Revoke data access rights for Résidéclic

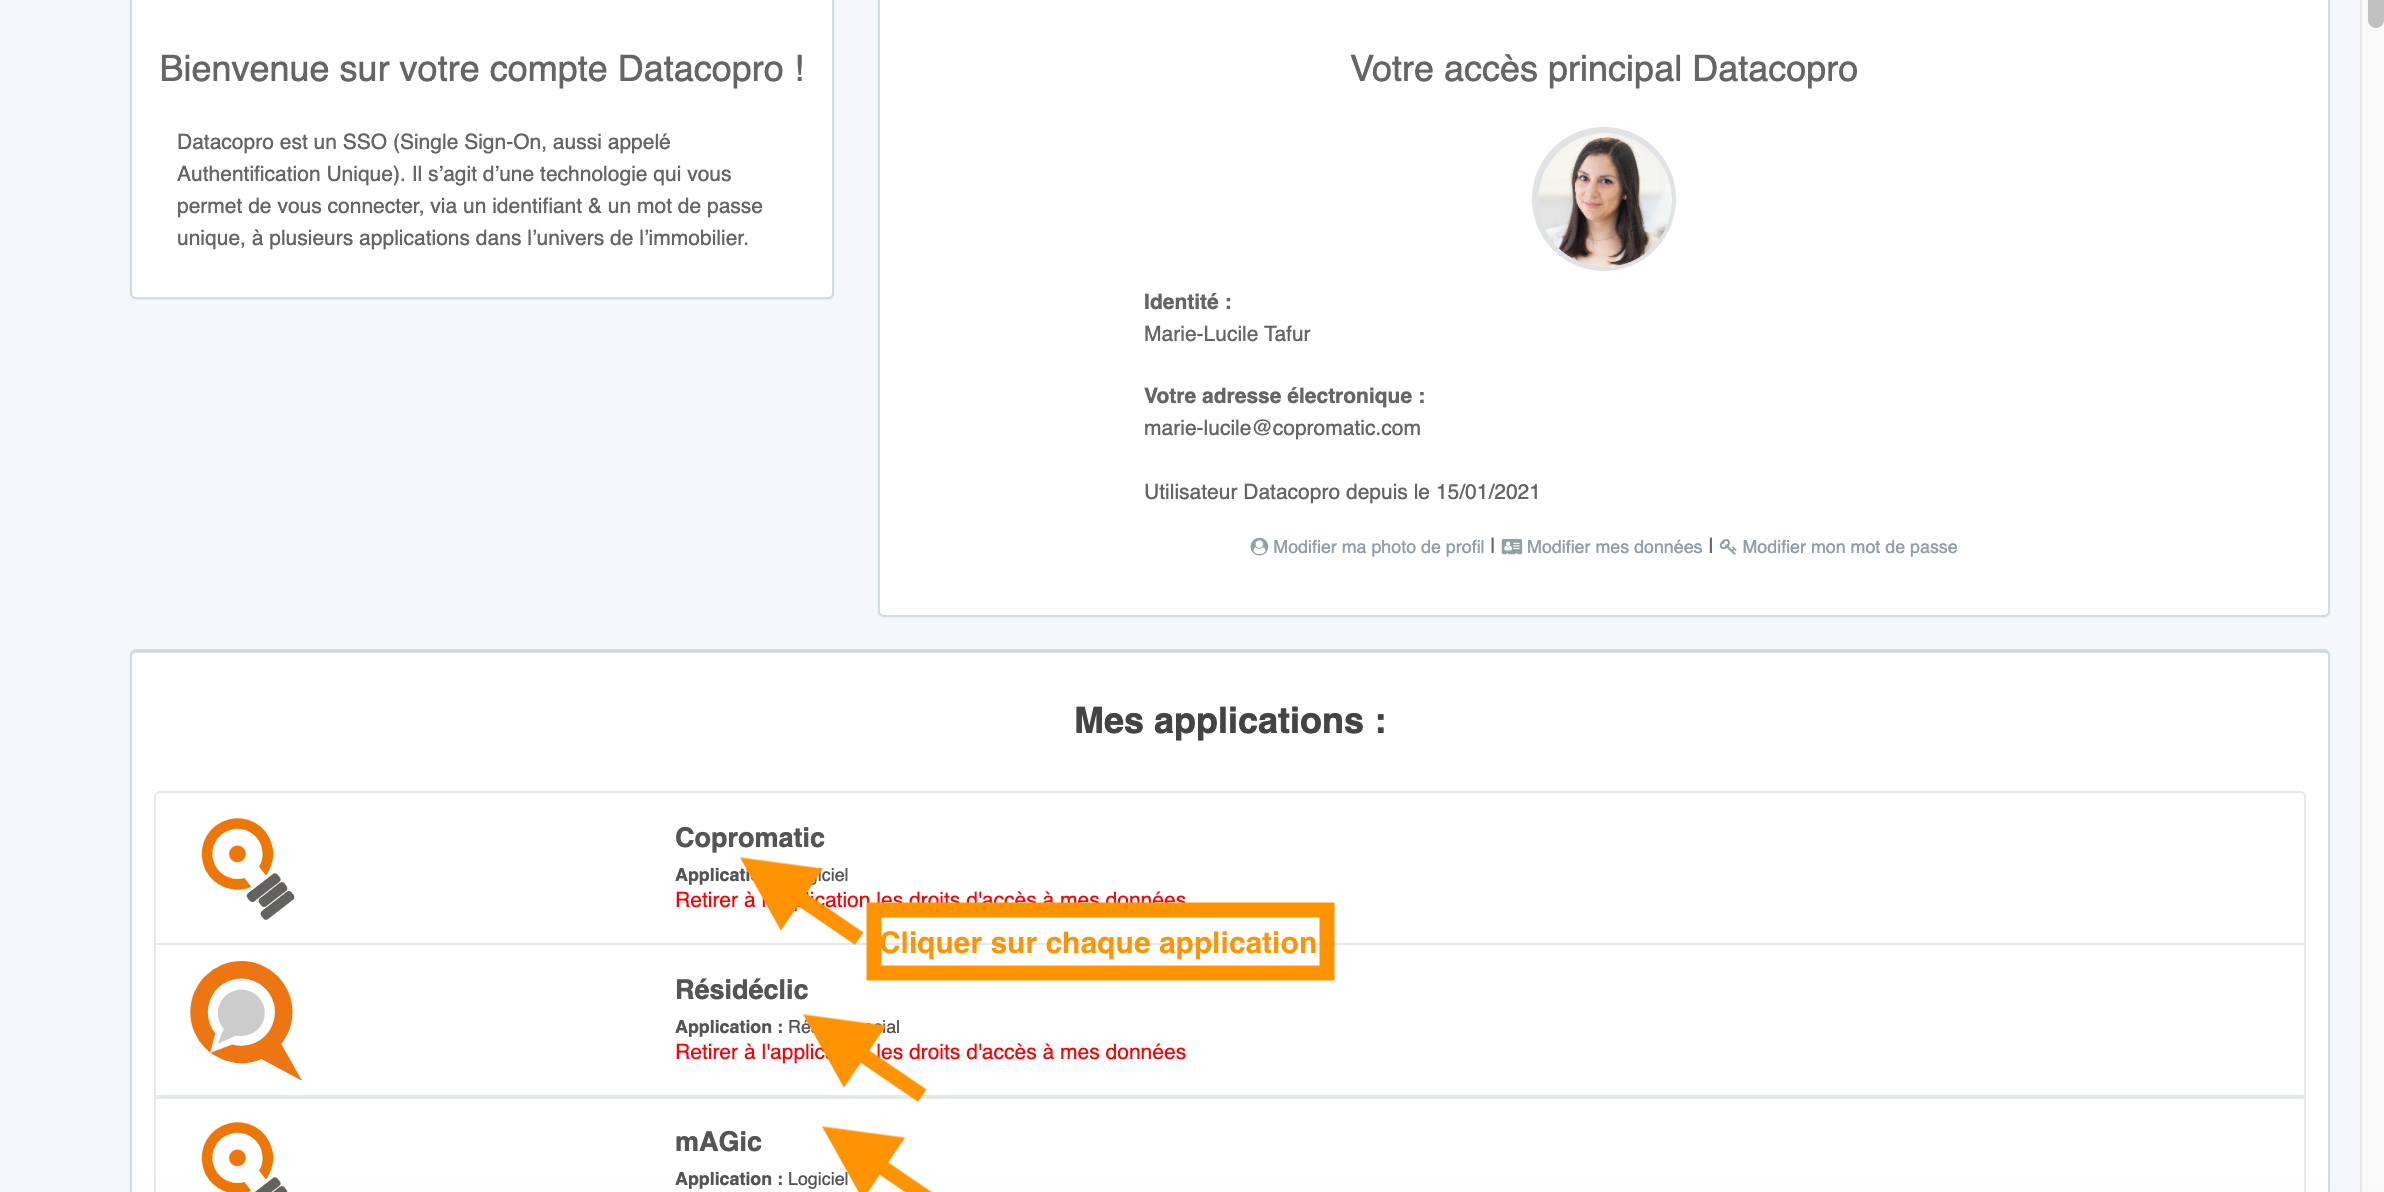click(x=930, y=1052)
